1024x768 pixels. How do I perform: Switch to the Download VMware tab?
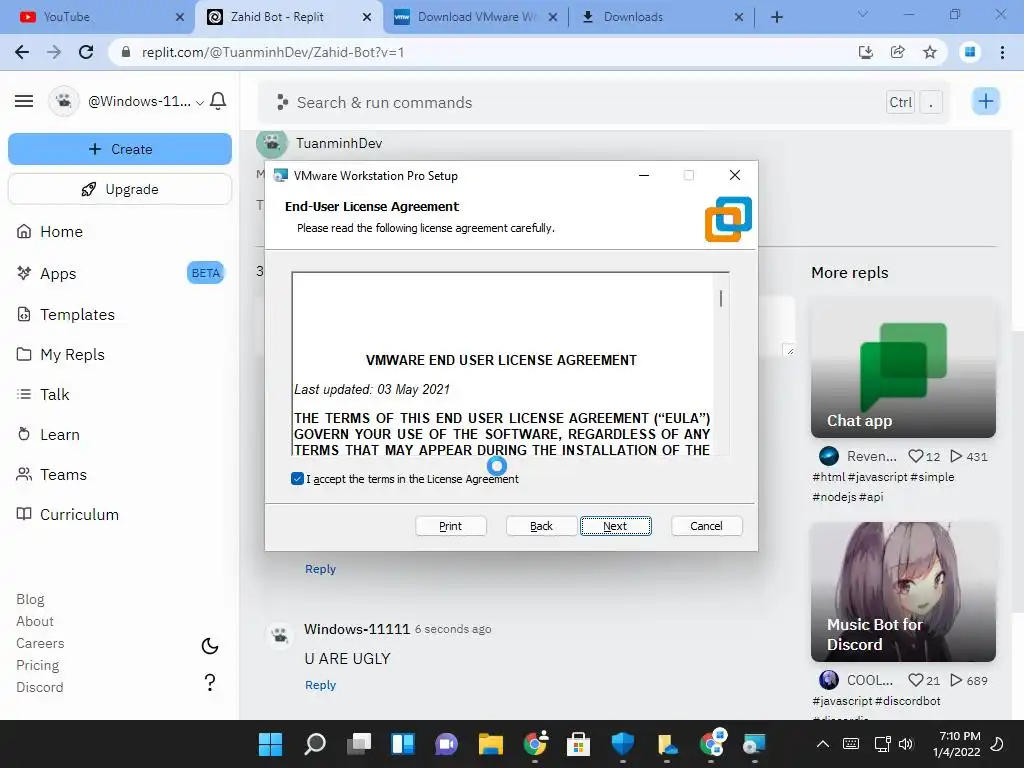click(x=477, y=17)
